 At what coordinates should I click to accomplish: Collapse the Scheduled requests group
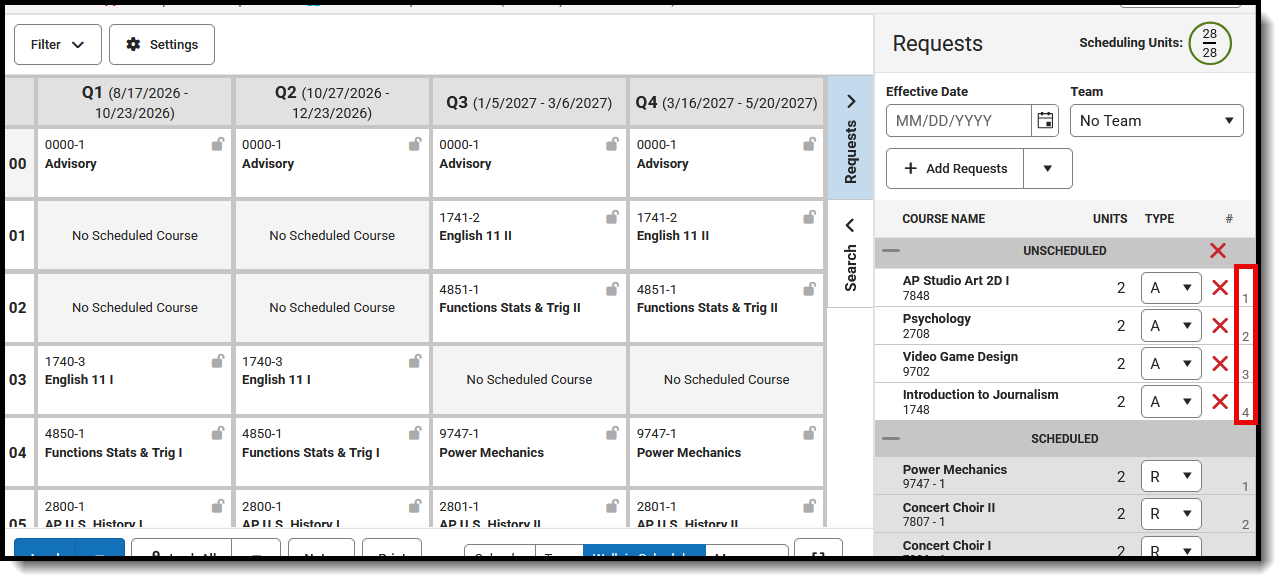(891, 439)
